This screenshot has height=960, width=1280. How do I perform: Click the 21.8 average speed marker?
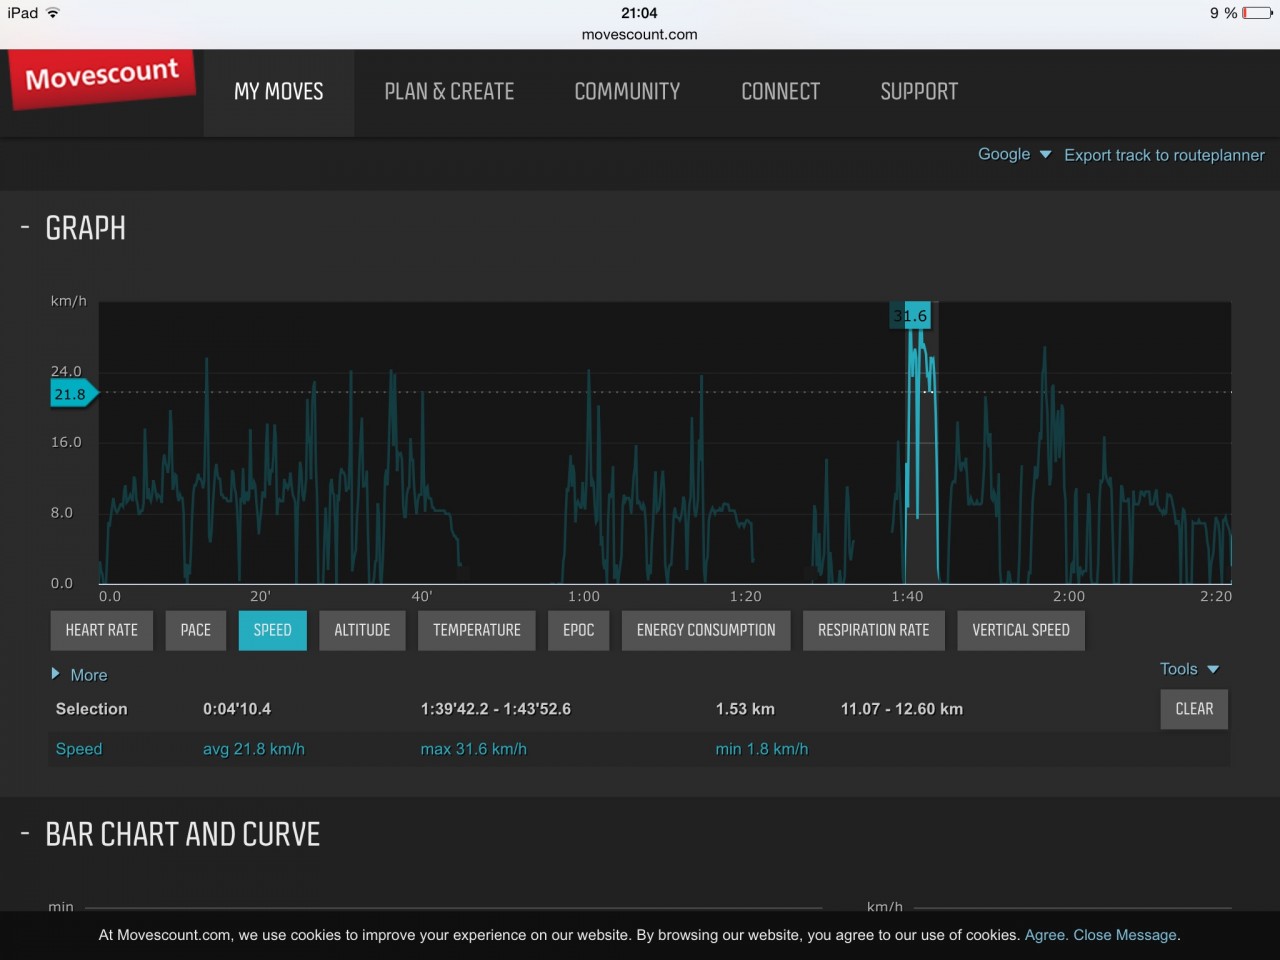tap(72, 394)
